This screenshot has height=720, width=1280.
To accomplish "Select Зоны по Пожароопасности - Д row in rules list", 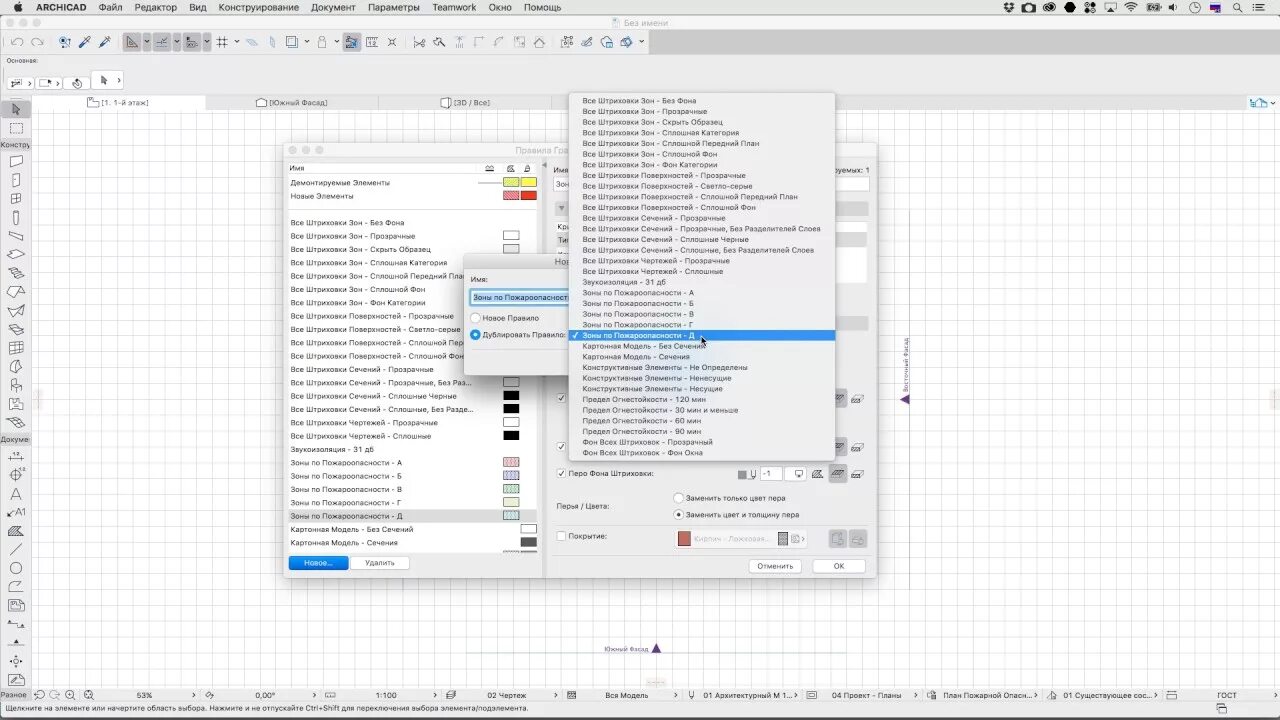I will pos(413,516).
